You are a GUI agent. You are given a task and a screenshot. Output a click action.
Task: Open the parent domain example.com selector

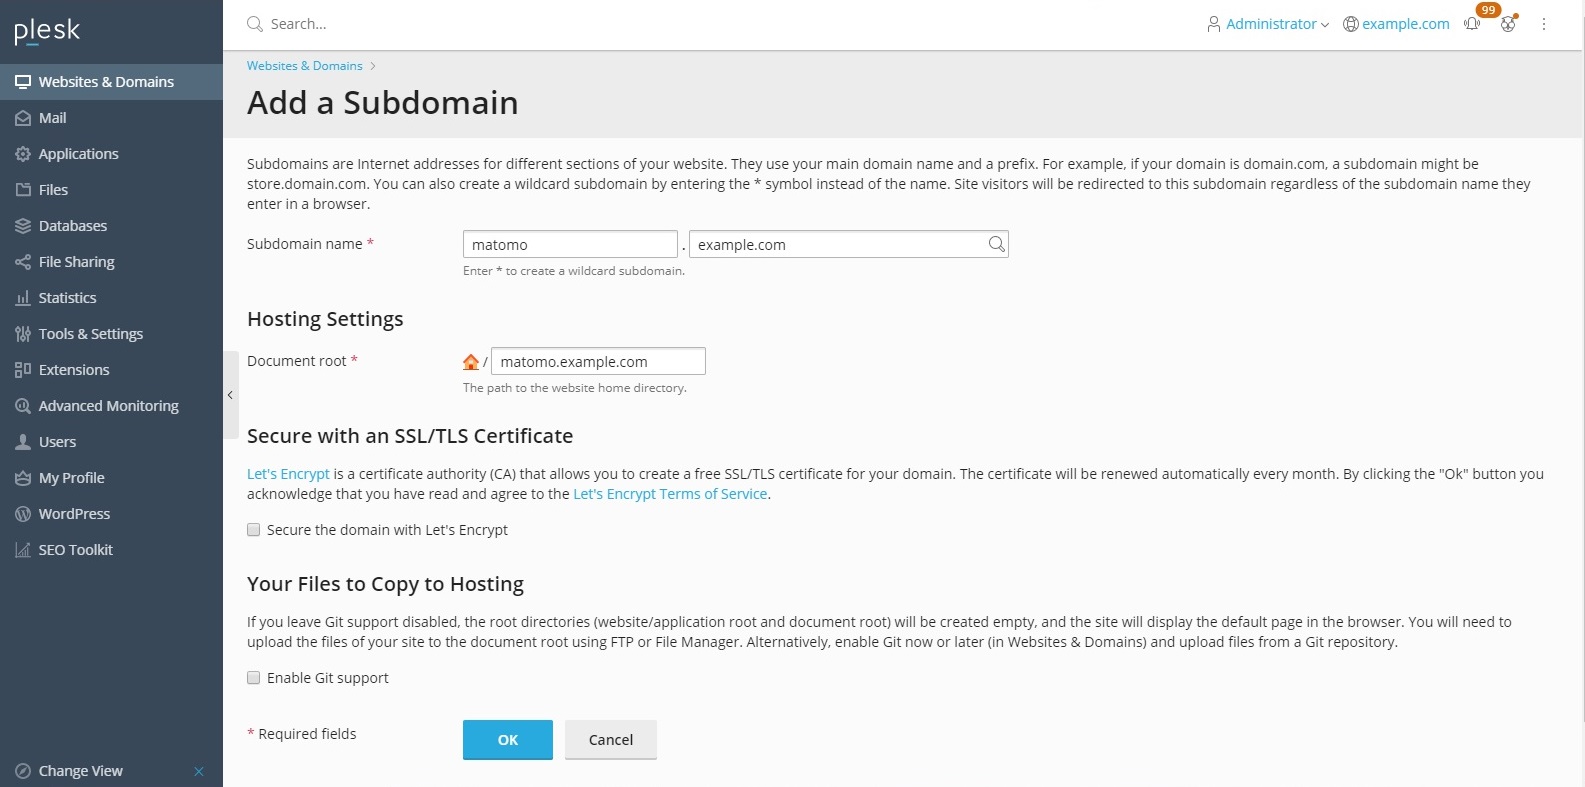point(838,245)
